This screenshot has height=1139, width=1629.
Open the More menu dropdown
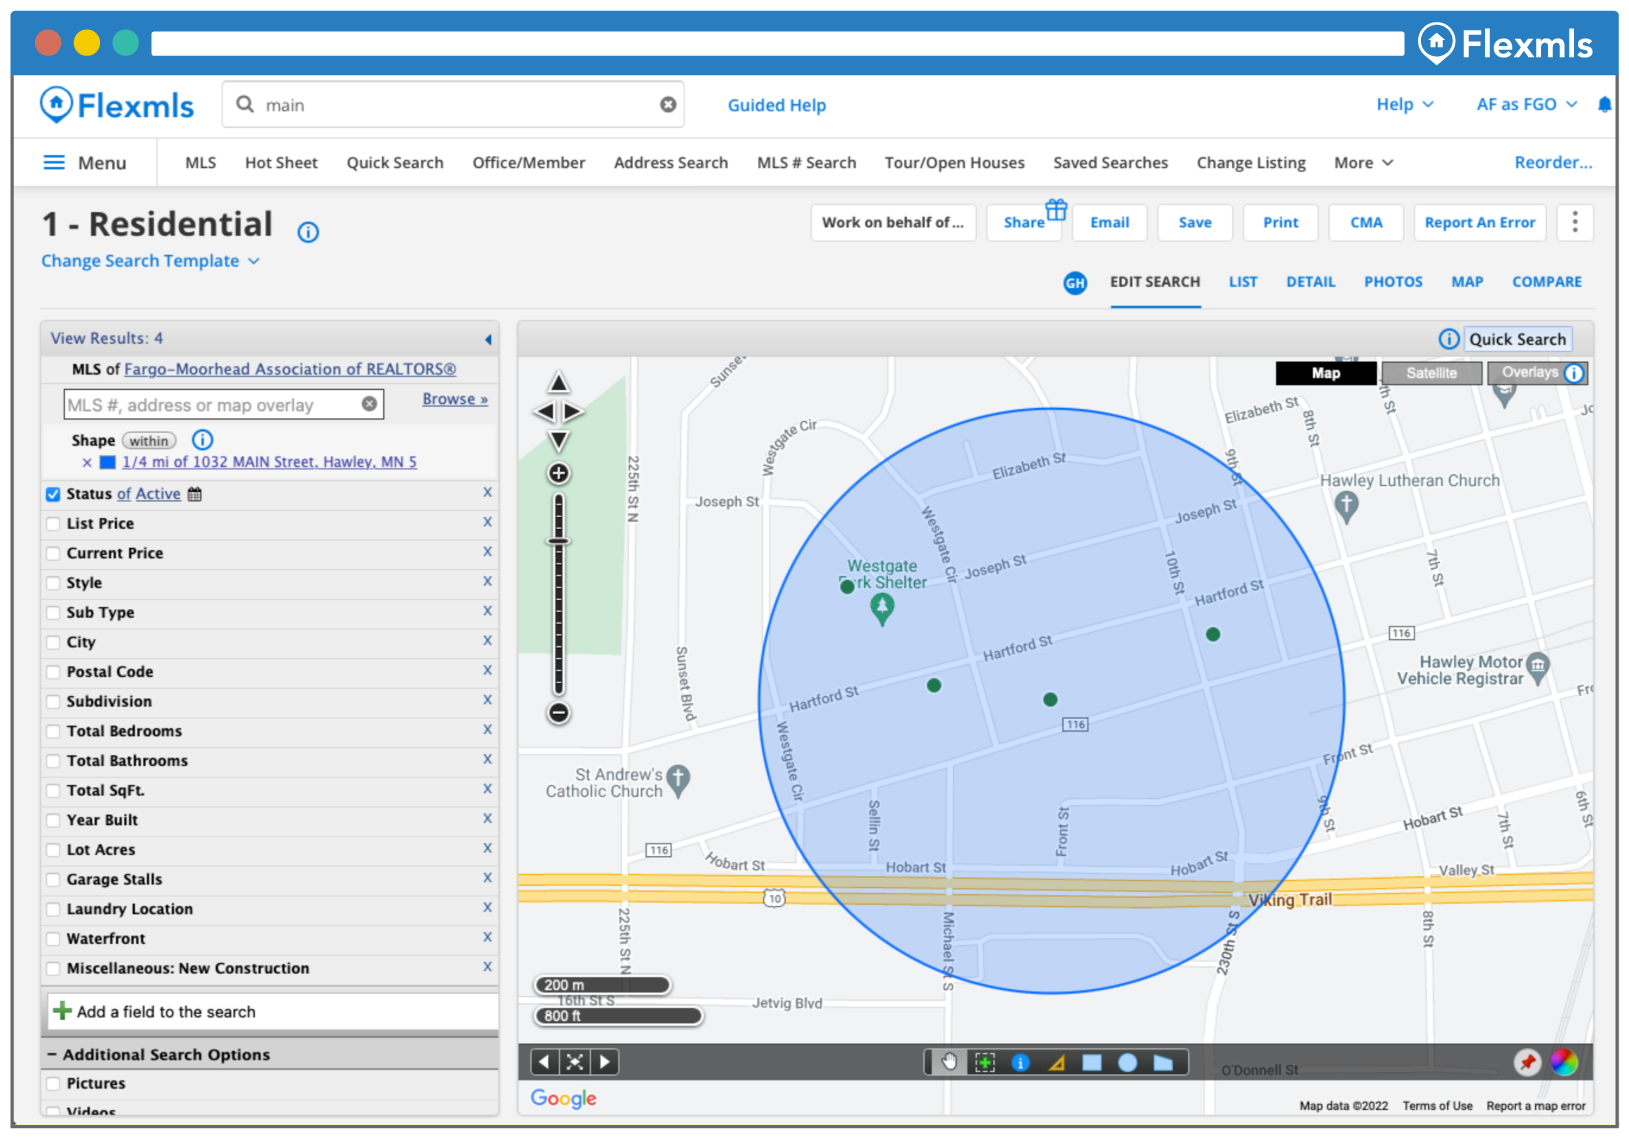(1363, 163)
